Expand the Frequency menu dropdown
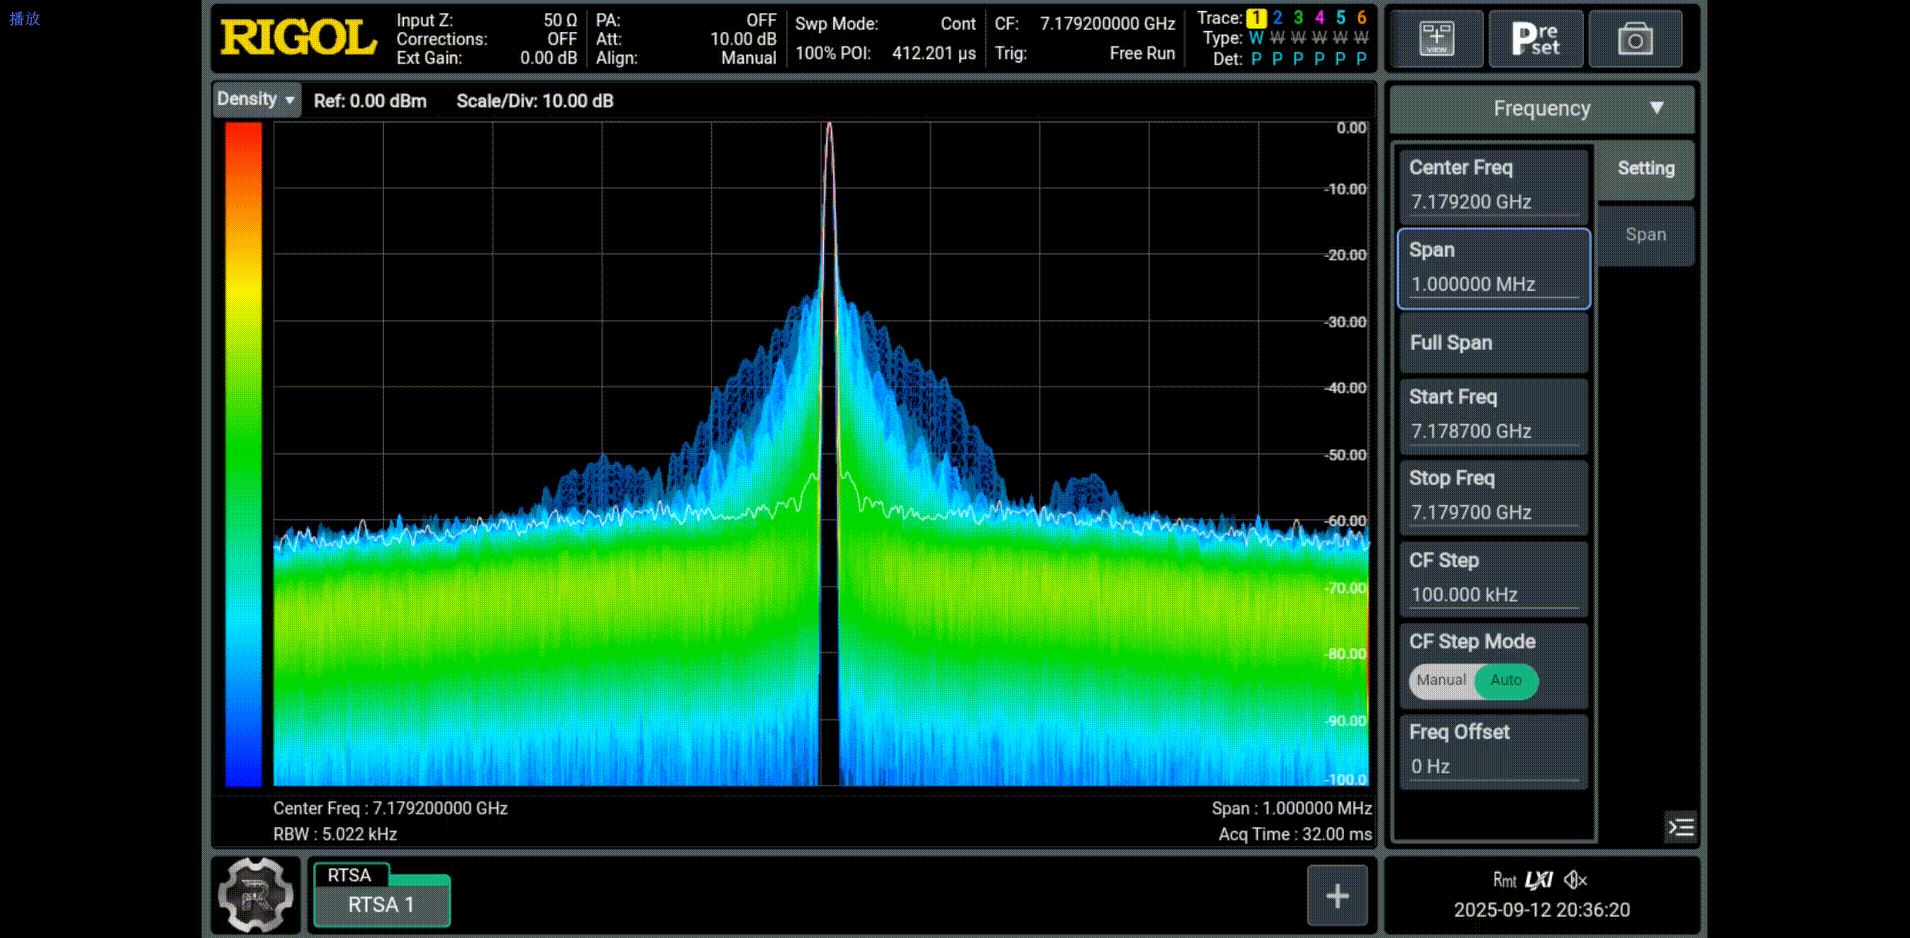Viewport: 1910px width, 938px height. click(1542, 109)
